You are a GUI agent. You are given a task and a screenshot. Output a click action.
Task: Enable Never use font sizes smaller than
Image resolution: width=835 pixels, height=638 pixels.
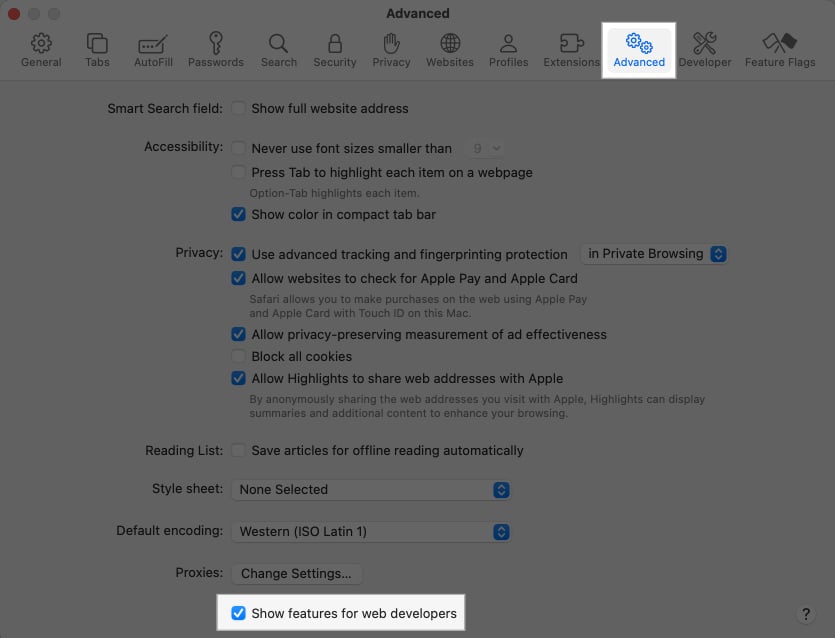[x=238, y=148]
